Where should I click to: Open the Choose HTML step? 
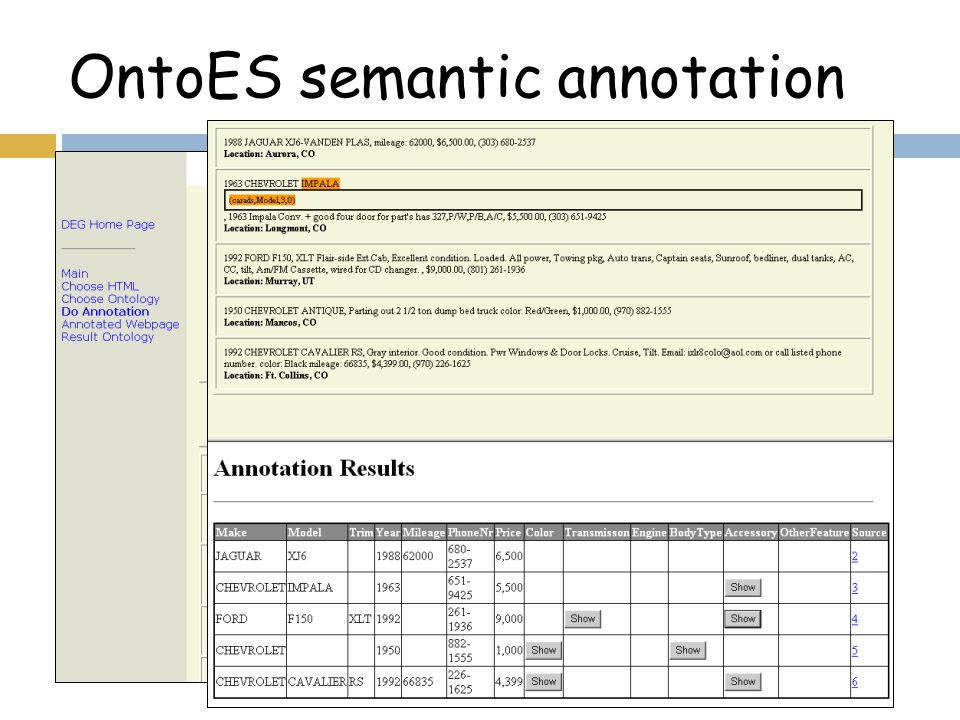click(x=100, y=287)
